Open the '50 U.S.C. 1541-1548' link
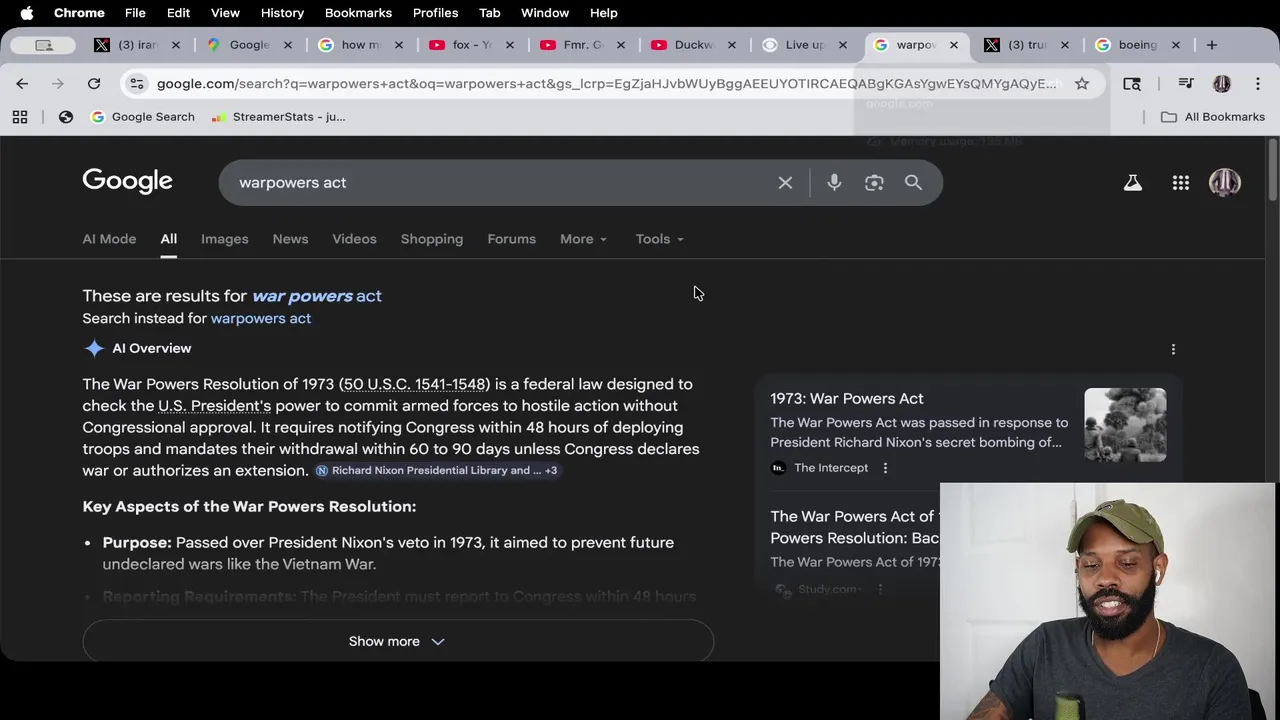1280x720 pixels. click(414, 384)
